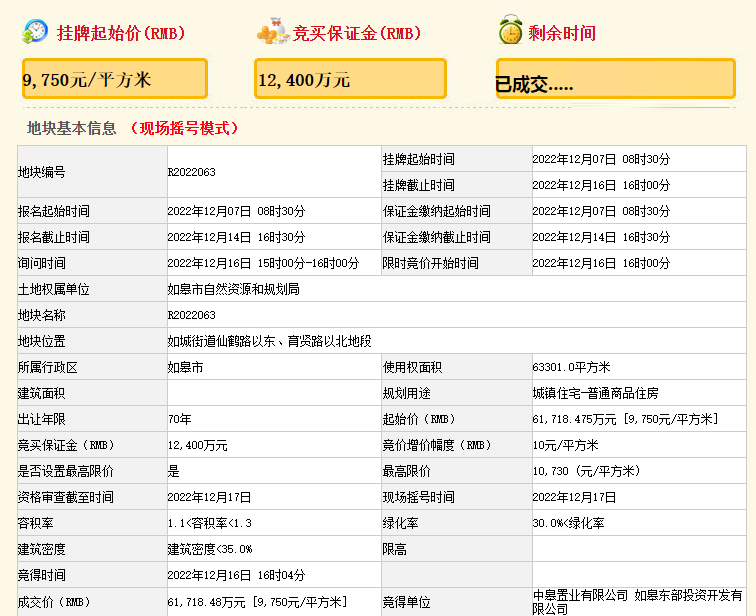The height and width of the screenshot is (616, 756).
Task: Click the 询问时间 value 15时00分-16时00分
Action: point(309,263)
